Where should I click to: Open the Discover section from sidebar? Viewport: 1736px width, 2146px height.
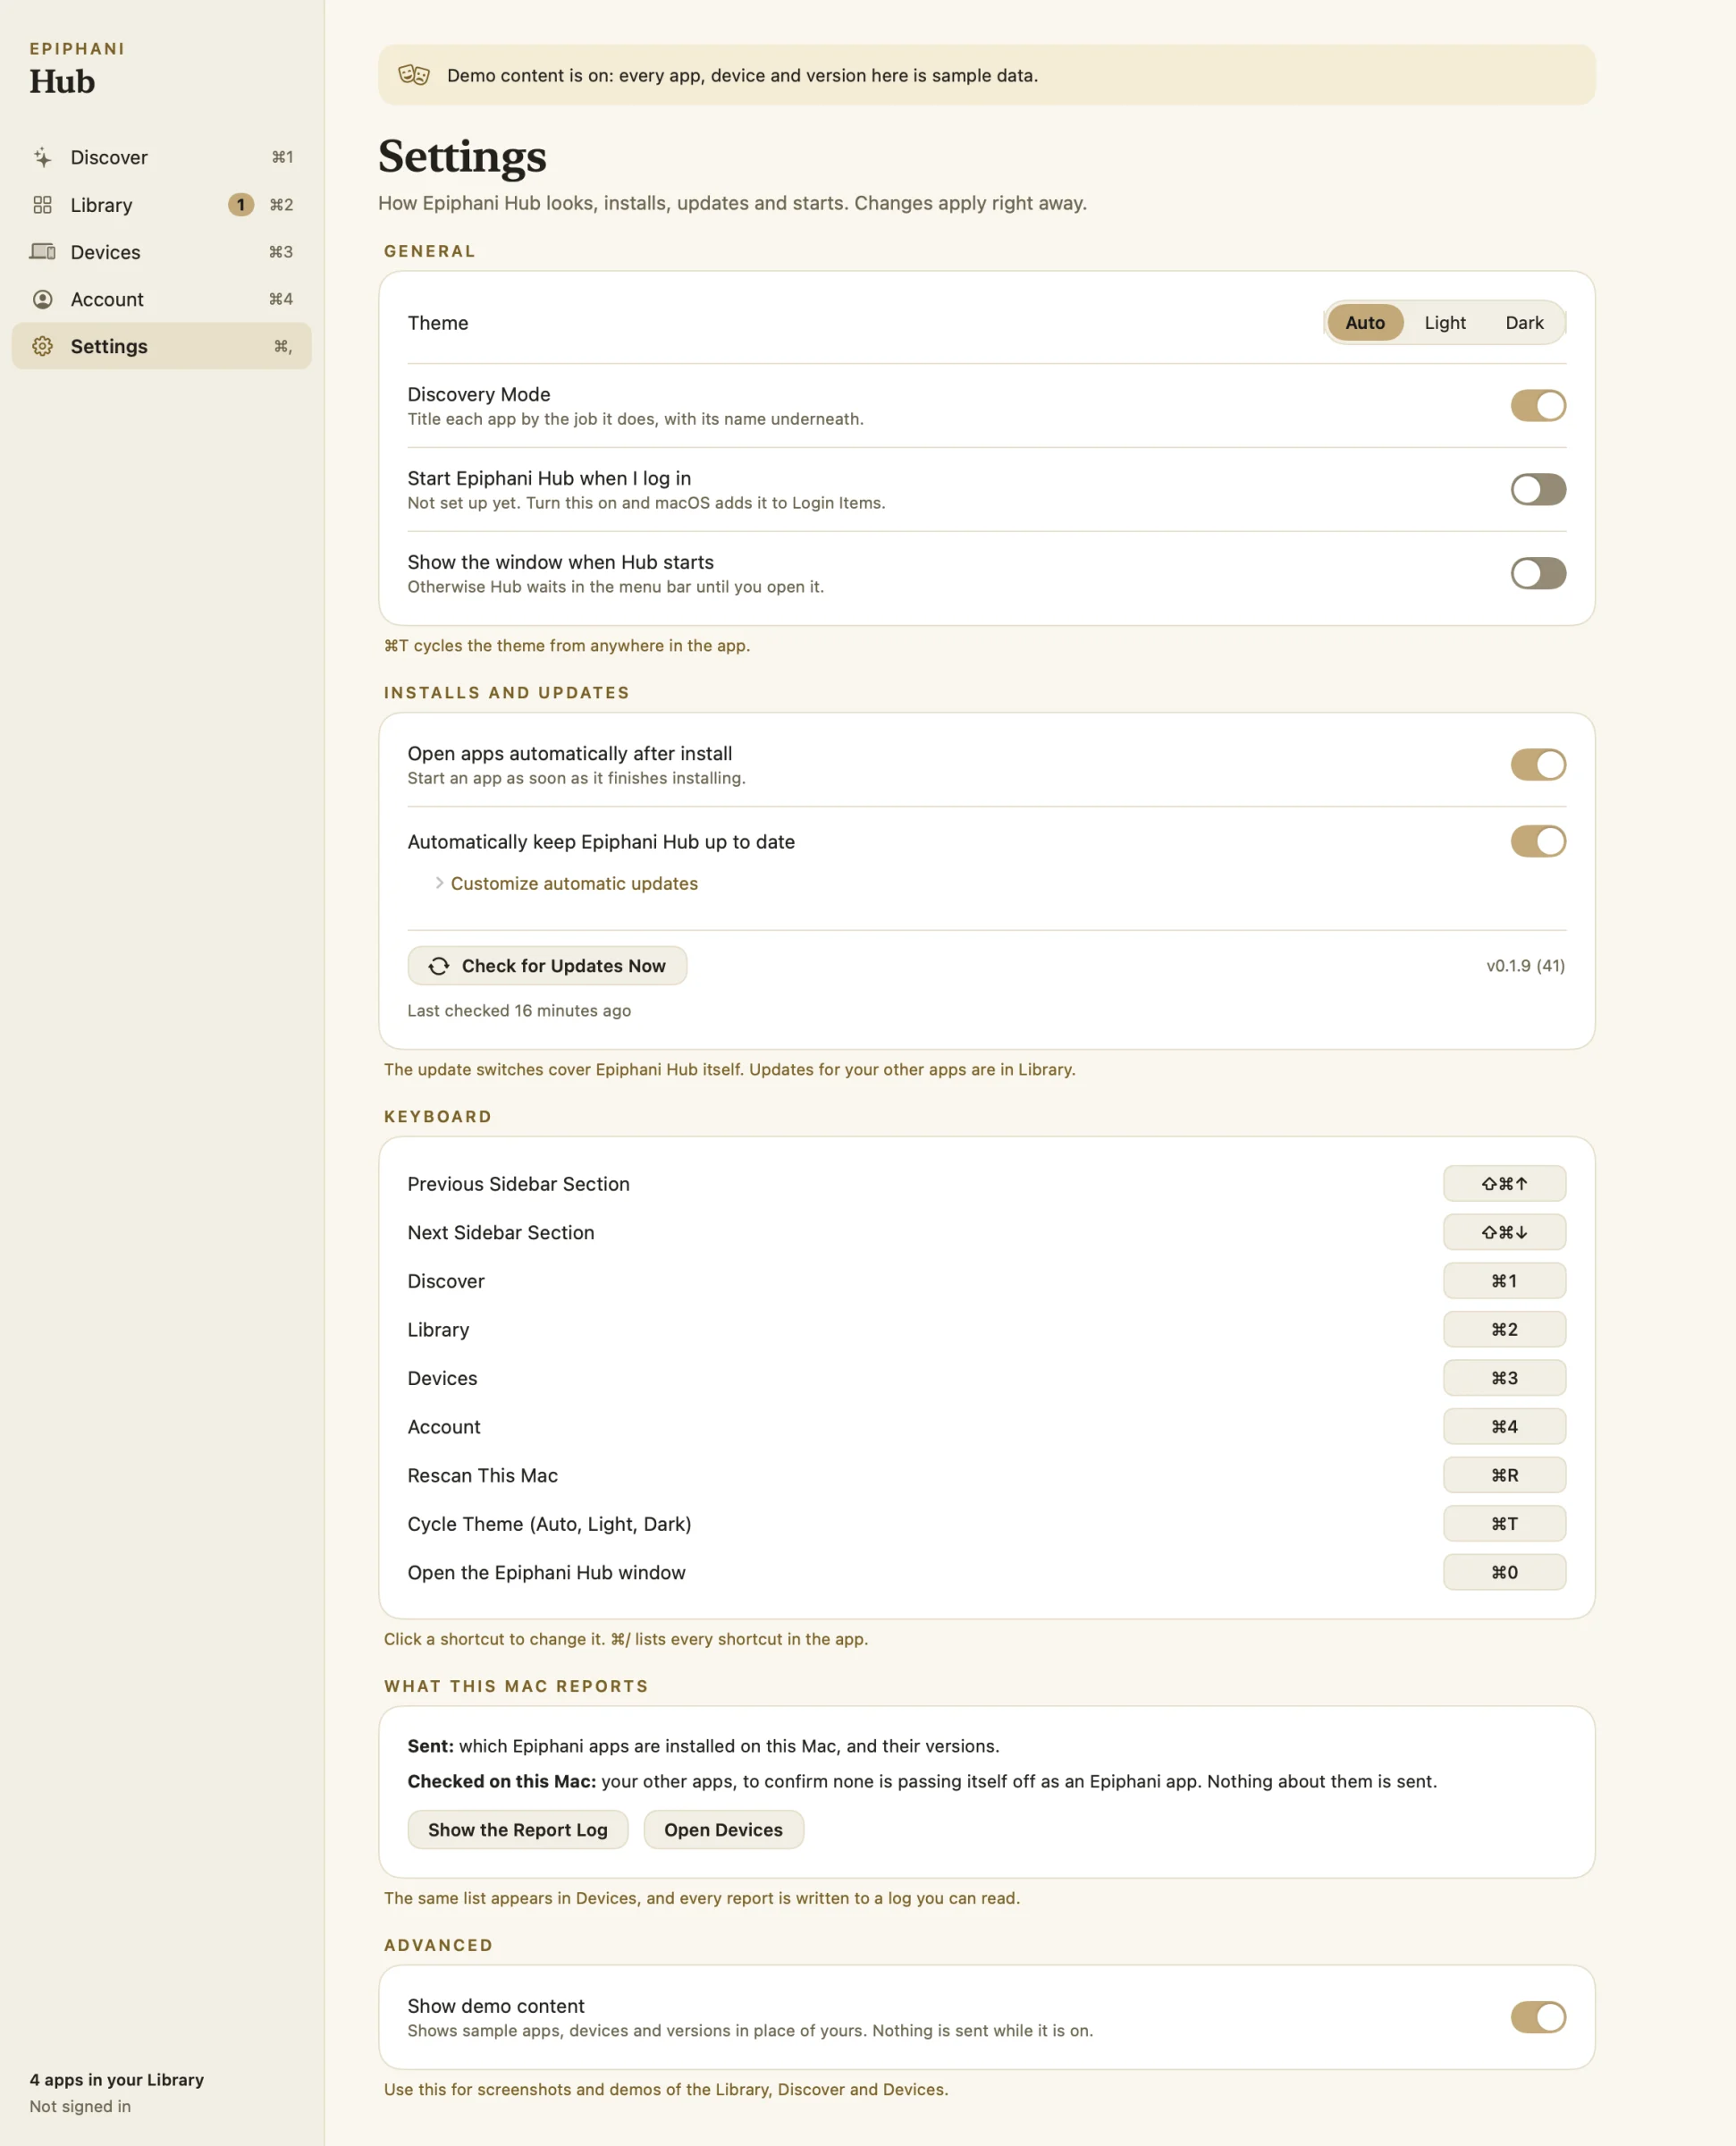pyautogui.click(x=161, y=157)
